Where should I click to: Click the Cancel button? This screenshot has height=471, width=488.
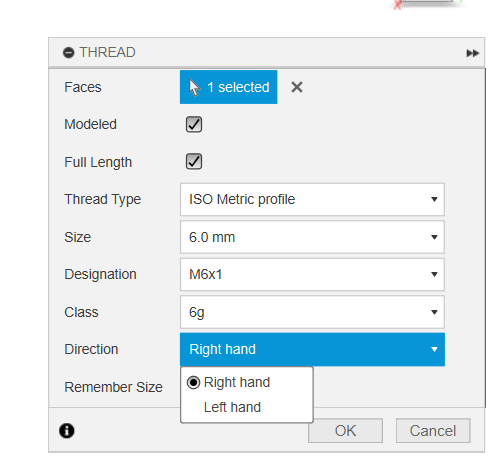433,431
